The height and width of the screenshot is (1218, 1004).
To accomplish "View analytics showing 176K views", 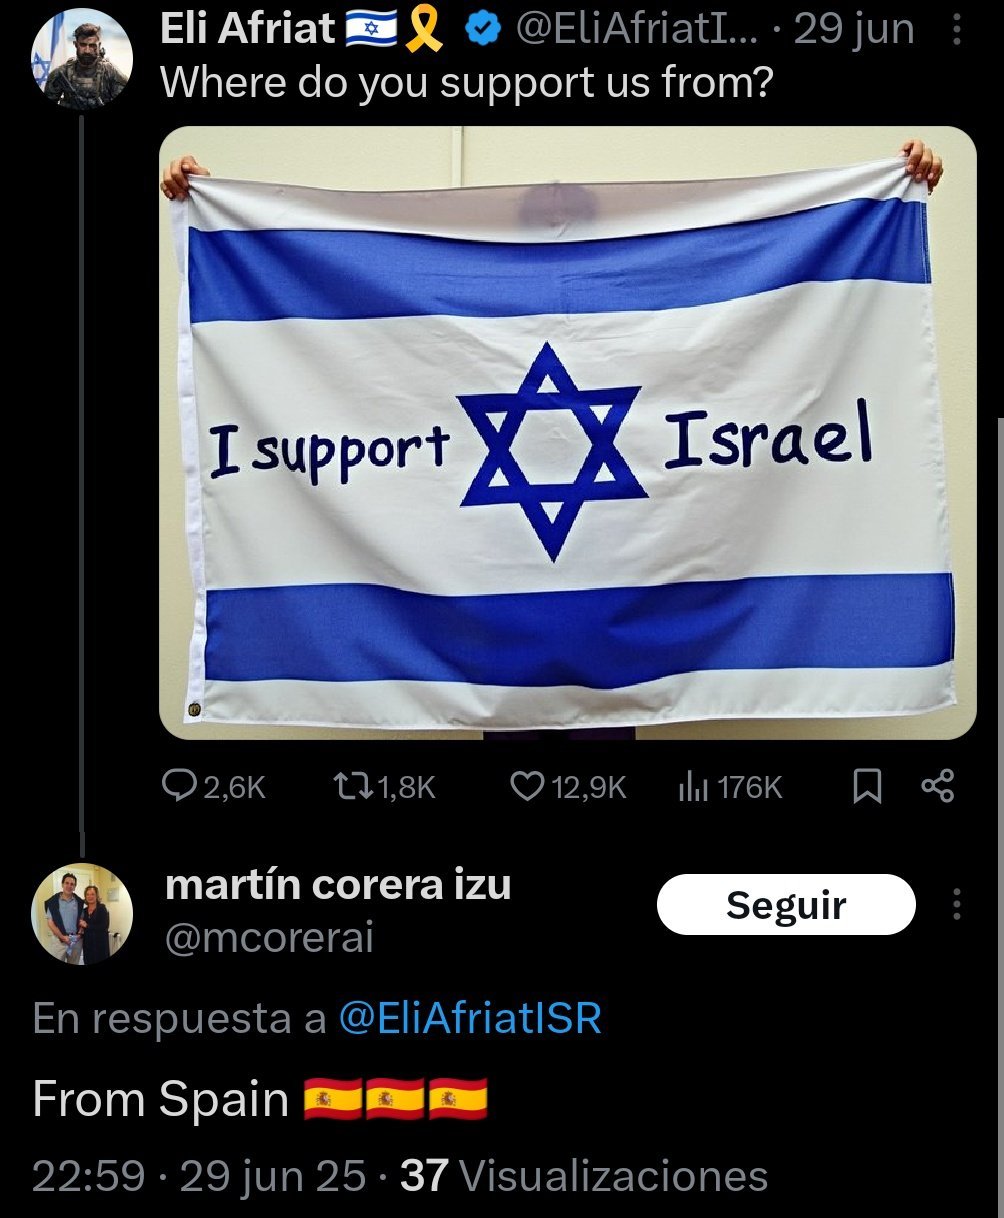I will click(x=730, y=788).
